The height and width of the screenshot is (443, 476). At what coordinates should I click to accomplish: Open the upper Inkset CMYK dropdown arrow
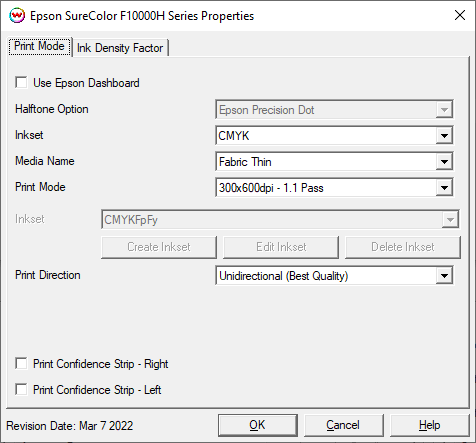[x=444, y=136]
